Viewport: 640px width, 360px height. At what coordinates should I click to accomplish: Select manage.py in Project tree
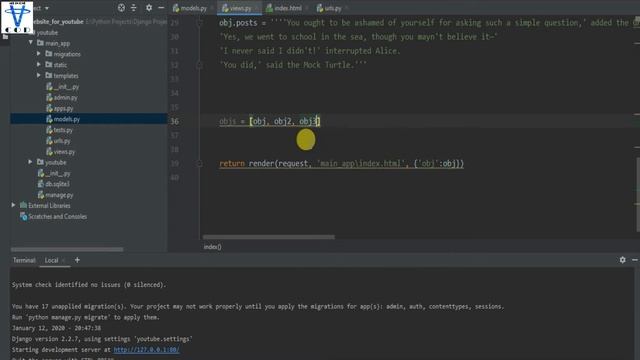(59, 195)
